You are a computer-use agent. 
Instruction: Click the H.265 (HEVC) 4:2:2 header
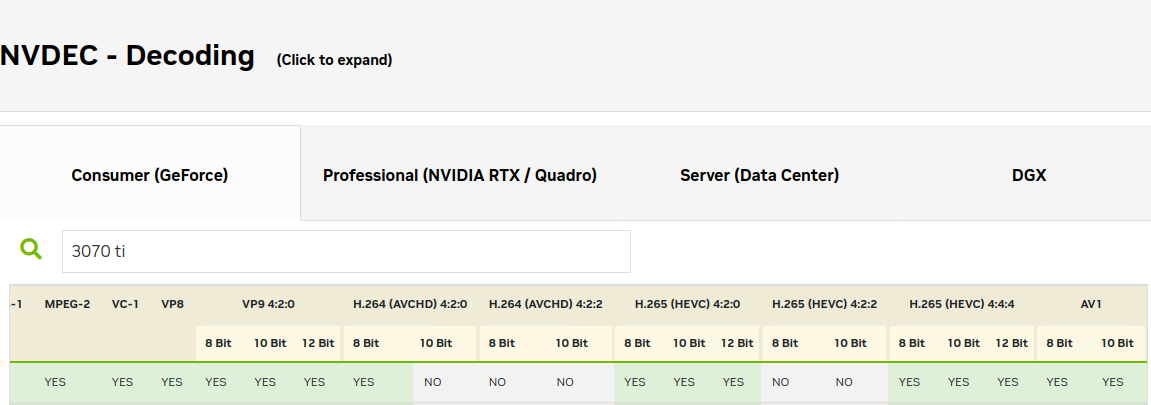(x=824, y=304)
